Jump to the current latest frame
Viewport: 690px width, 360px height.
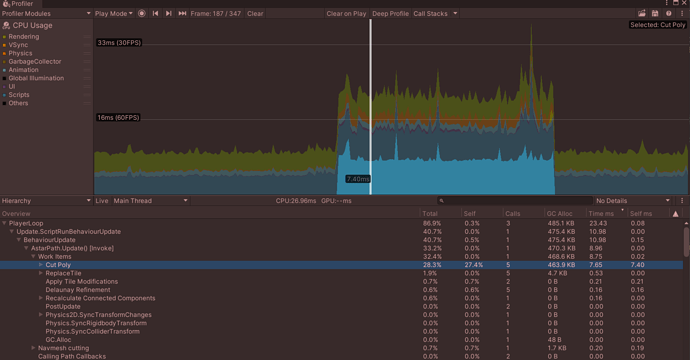(x=182, y=14)
